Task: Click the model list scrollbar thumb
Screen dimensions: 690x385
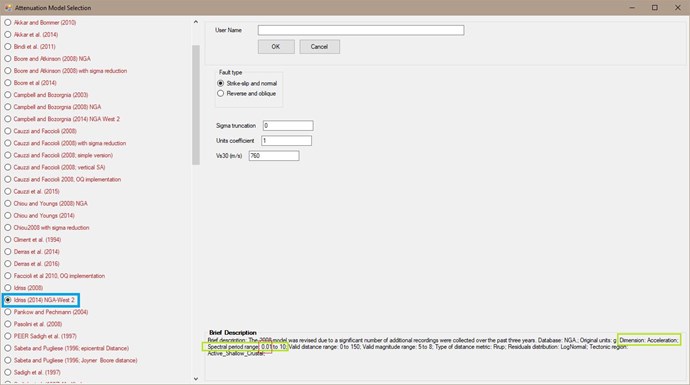Action: tap(196, 105)
